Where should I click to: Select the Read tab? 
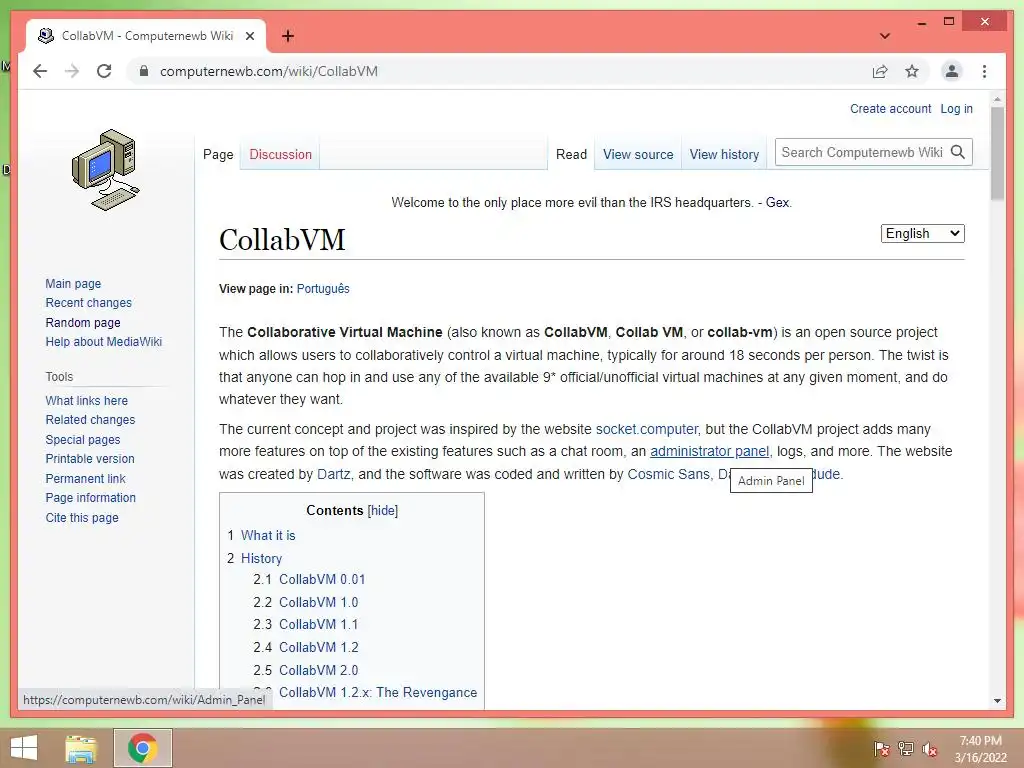click(571, 155)
